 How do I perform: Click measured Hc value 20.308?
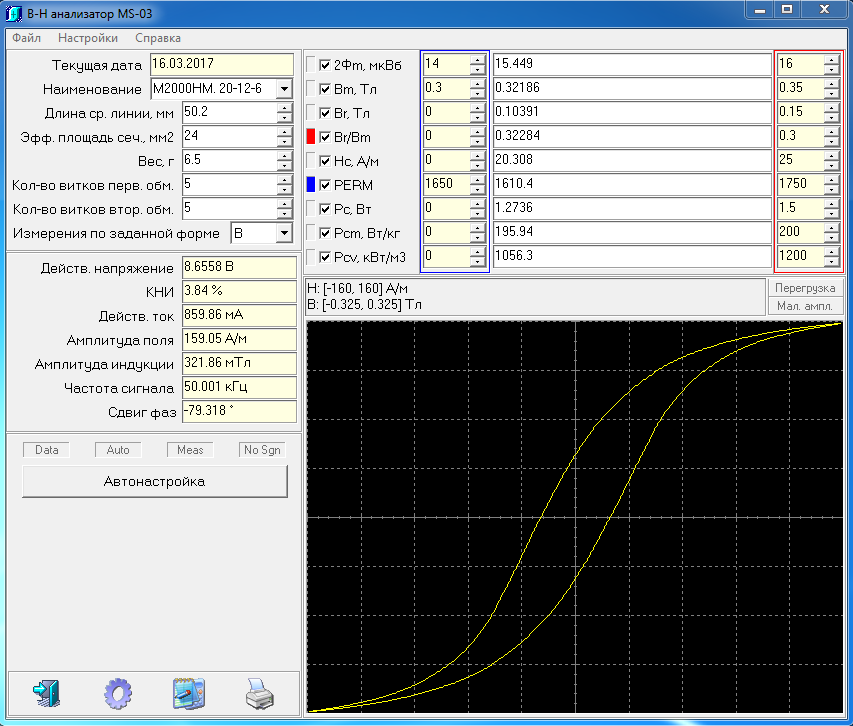(x=632, y=160)
